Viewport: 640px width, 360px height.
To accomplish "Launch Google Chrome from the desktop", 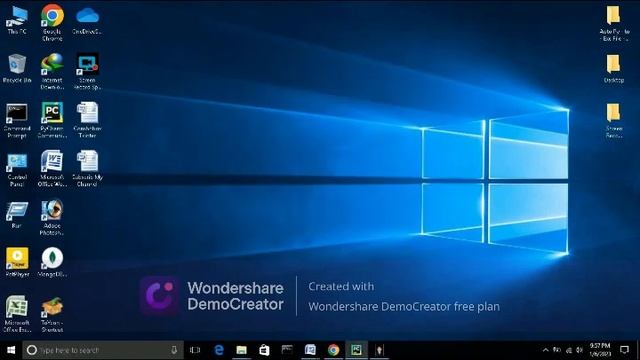I will click(52, 23).
